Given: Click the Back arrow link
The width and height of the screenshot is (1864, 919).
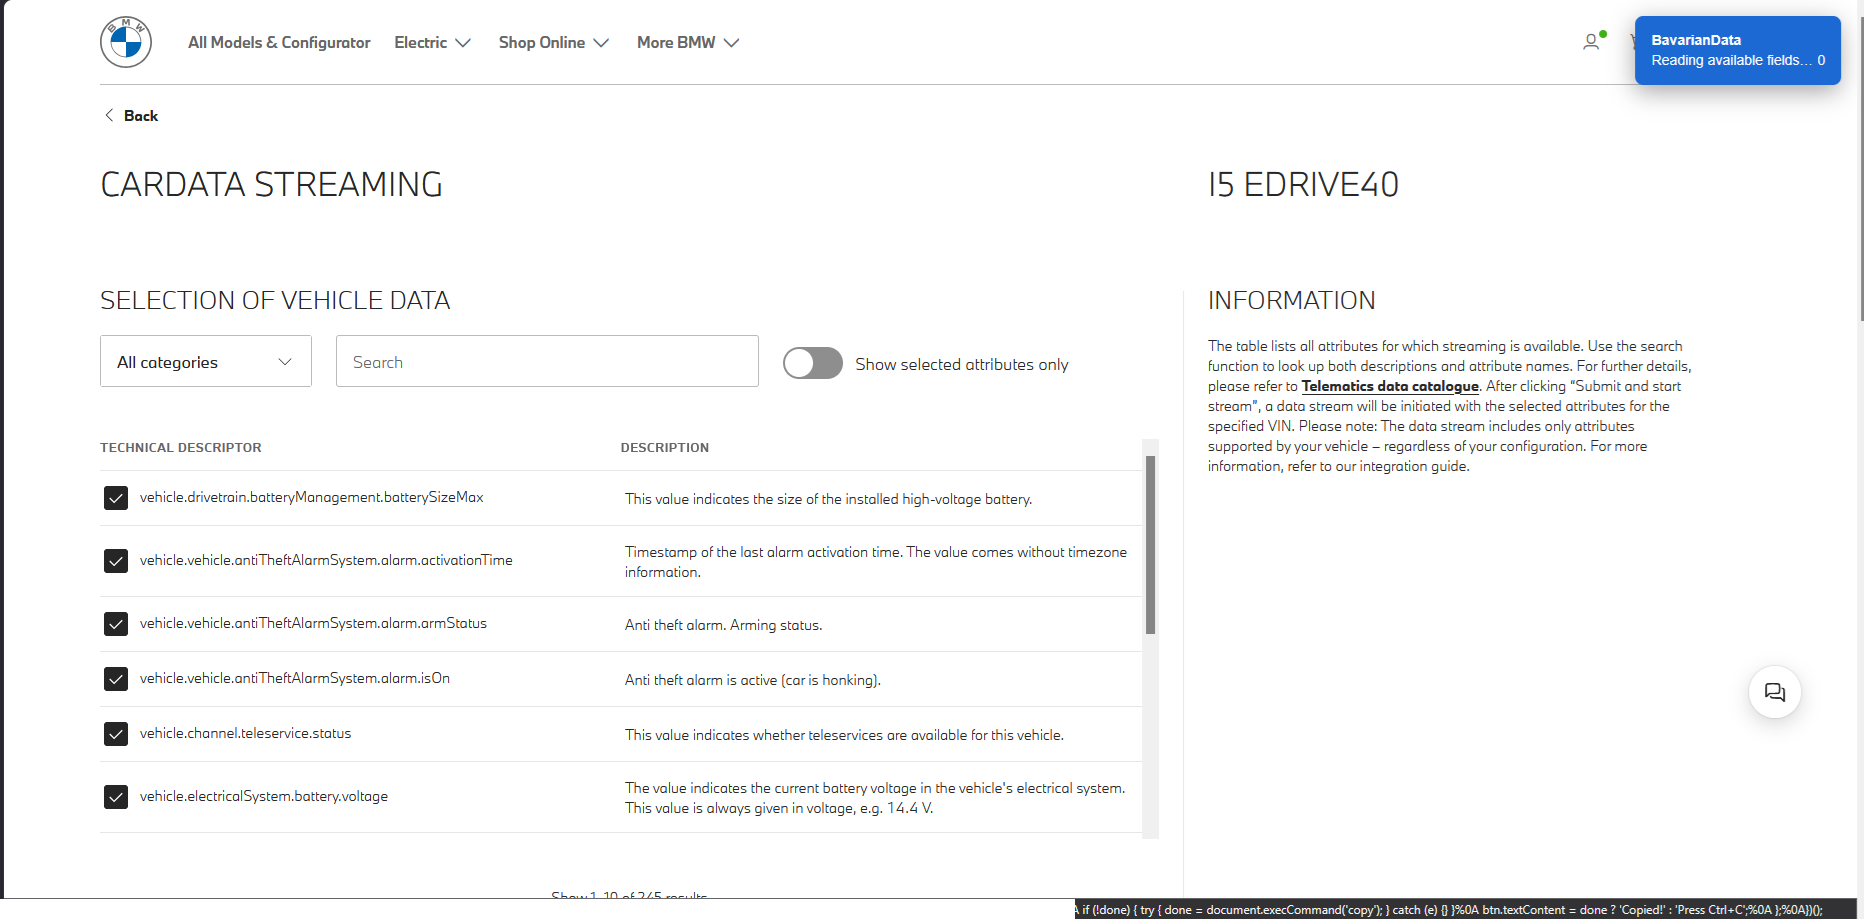Looking at the screenshot, I should tap(131, 116).
